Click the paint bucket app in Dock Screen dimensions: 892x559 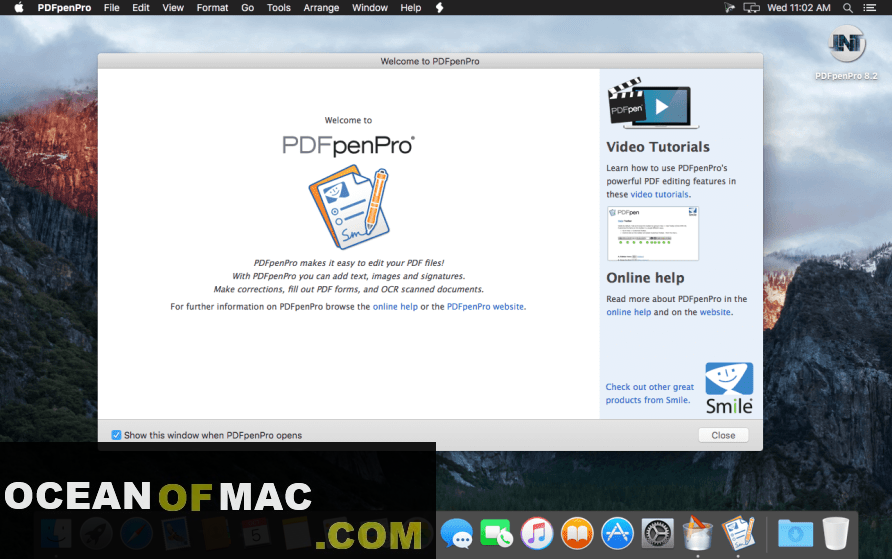click(x=698, y=533)
